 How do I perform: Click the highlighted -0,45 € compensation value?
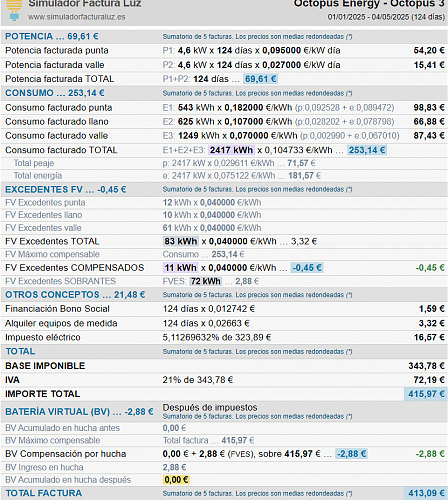point(307,268)
